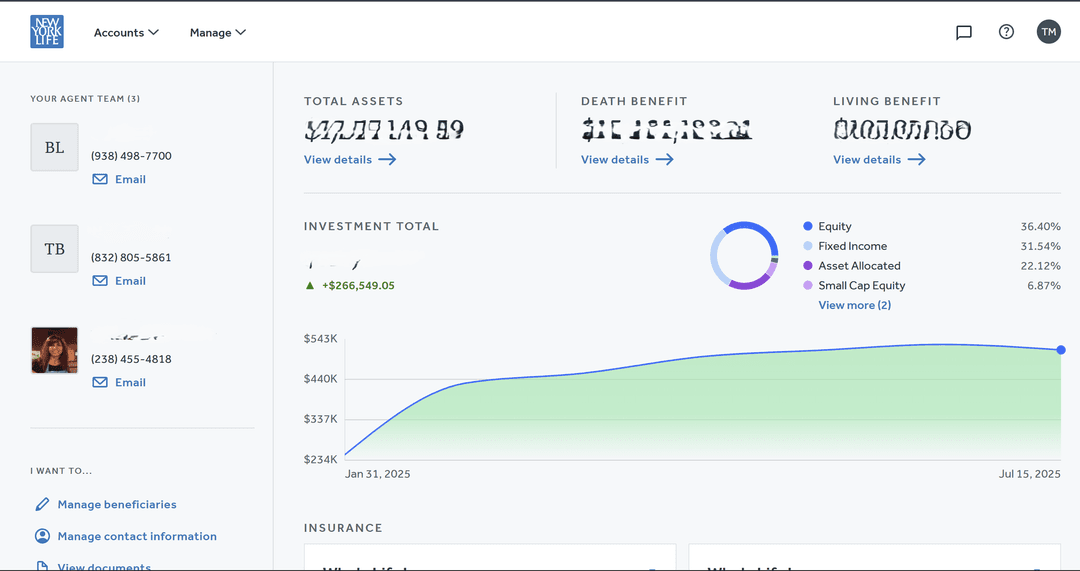Click the TB agent initials avatar
Image resolution: width=1080 pixels, height=571 pixels.
tap(54, 249)
